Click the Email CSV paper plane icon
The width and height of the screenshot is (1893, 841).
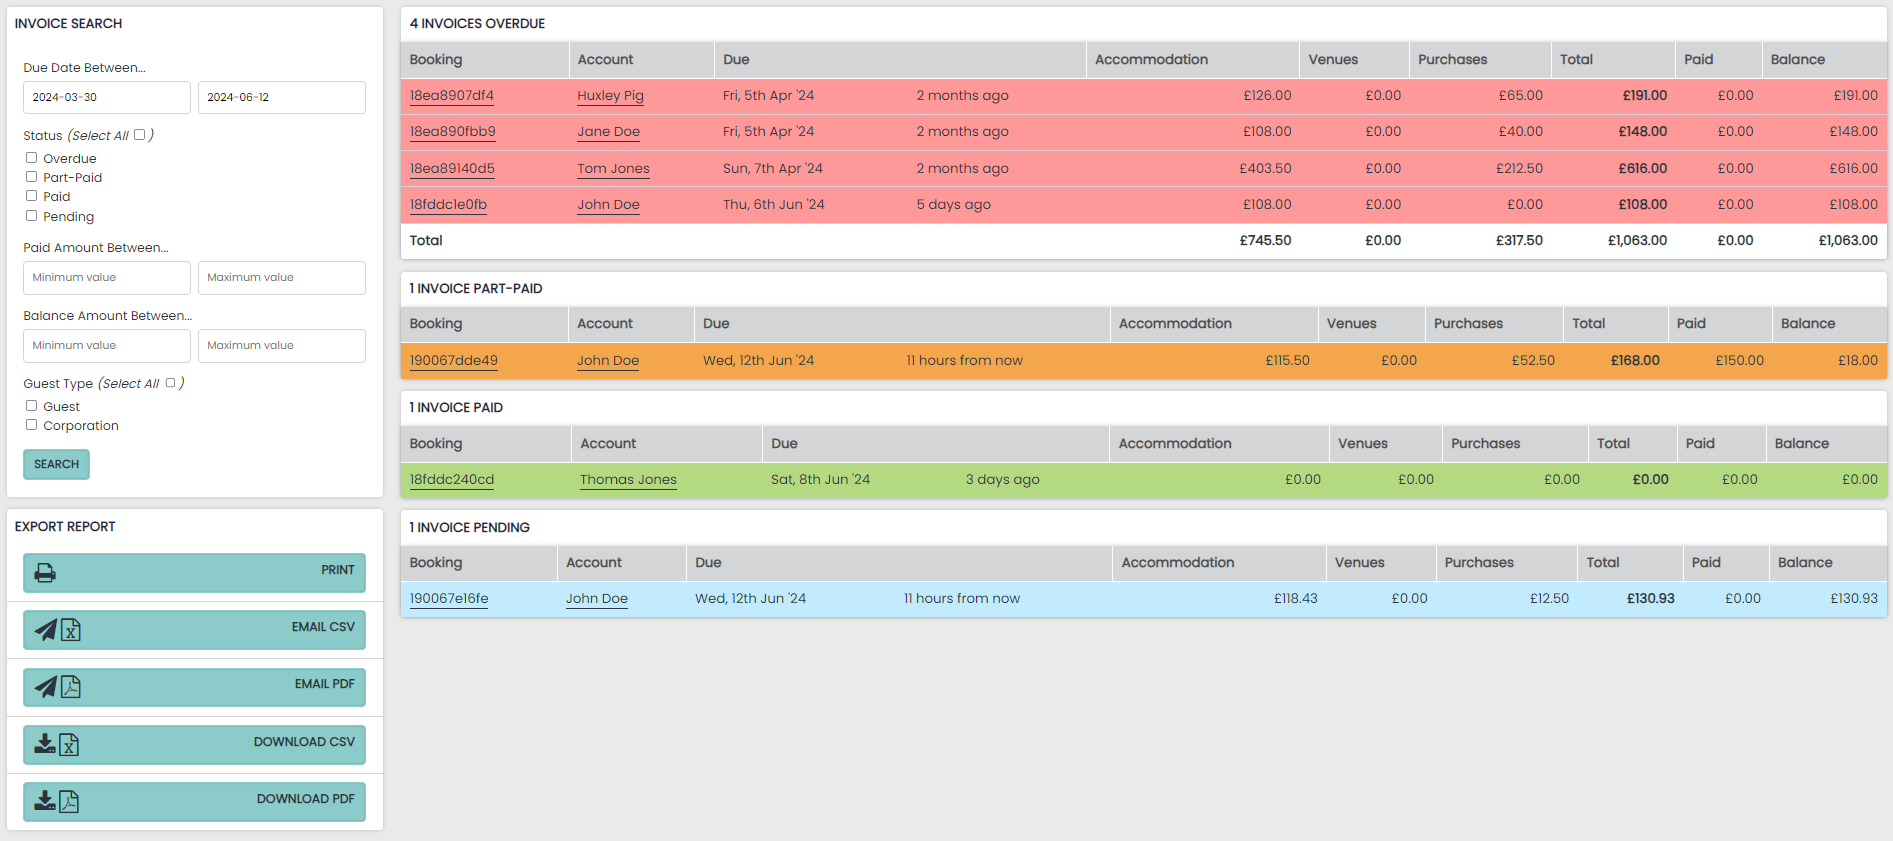pos(46,630)
